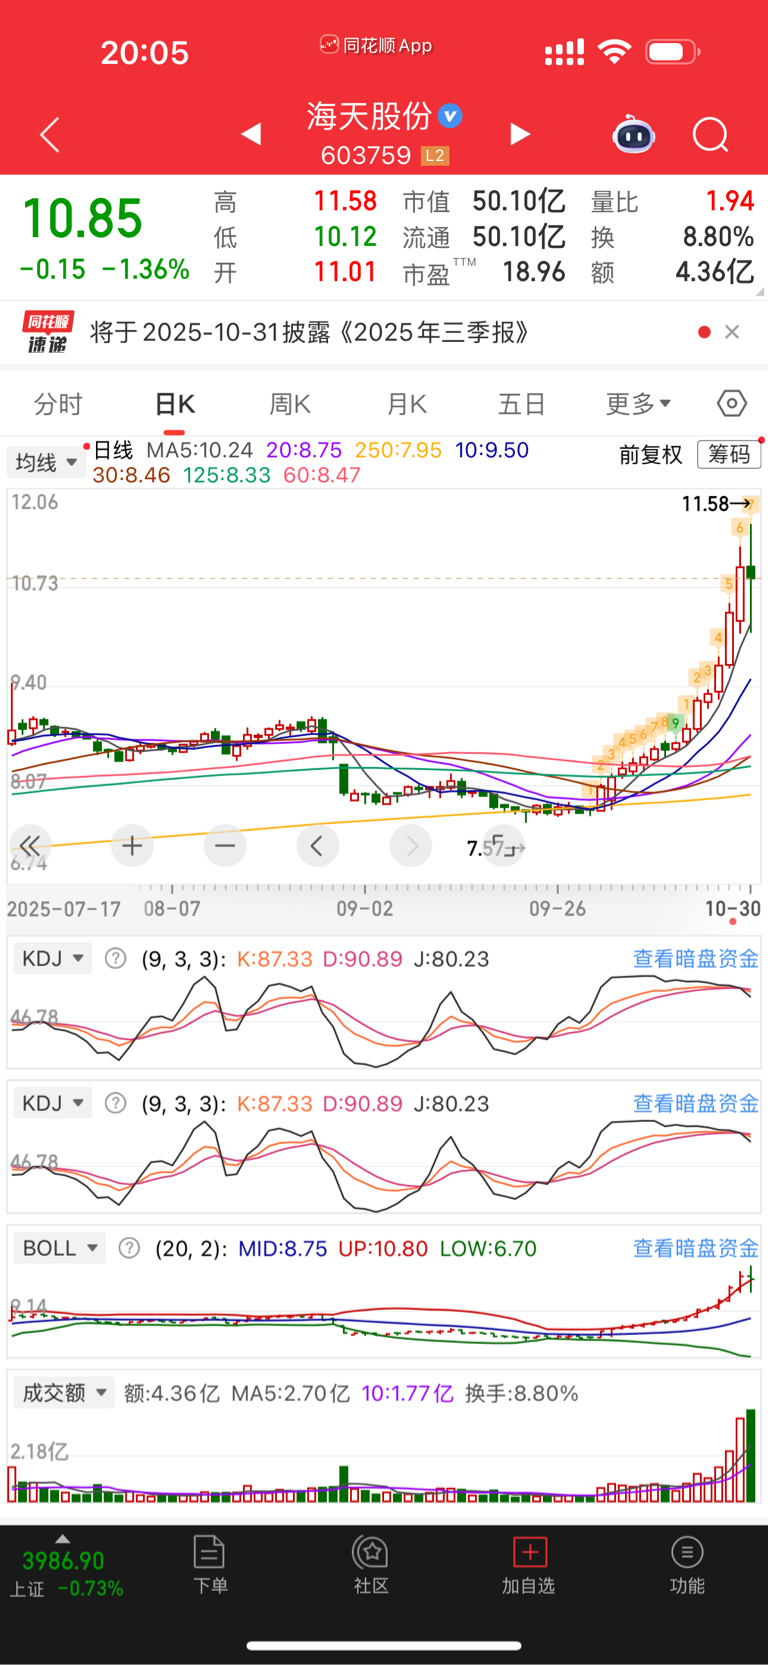Zoom in chart with plus button
The height and width of the screenshot is (1665, 768).
tap(132, 846)
